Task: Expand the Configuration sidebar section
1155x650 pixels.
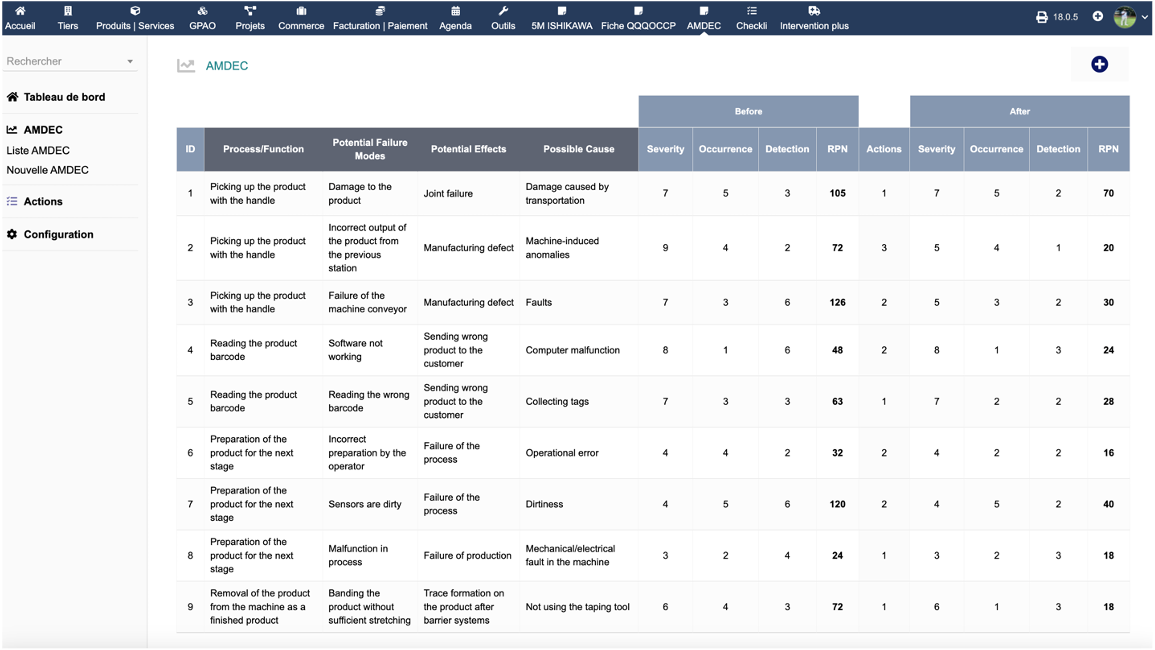Action: [58, 234]
